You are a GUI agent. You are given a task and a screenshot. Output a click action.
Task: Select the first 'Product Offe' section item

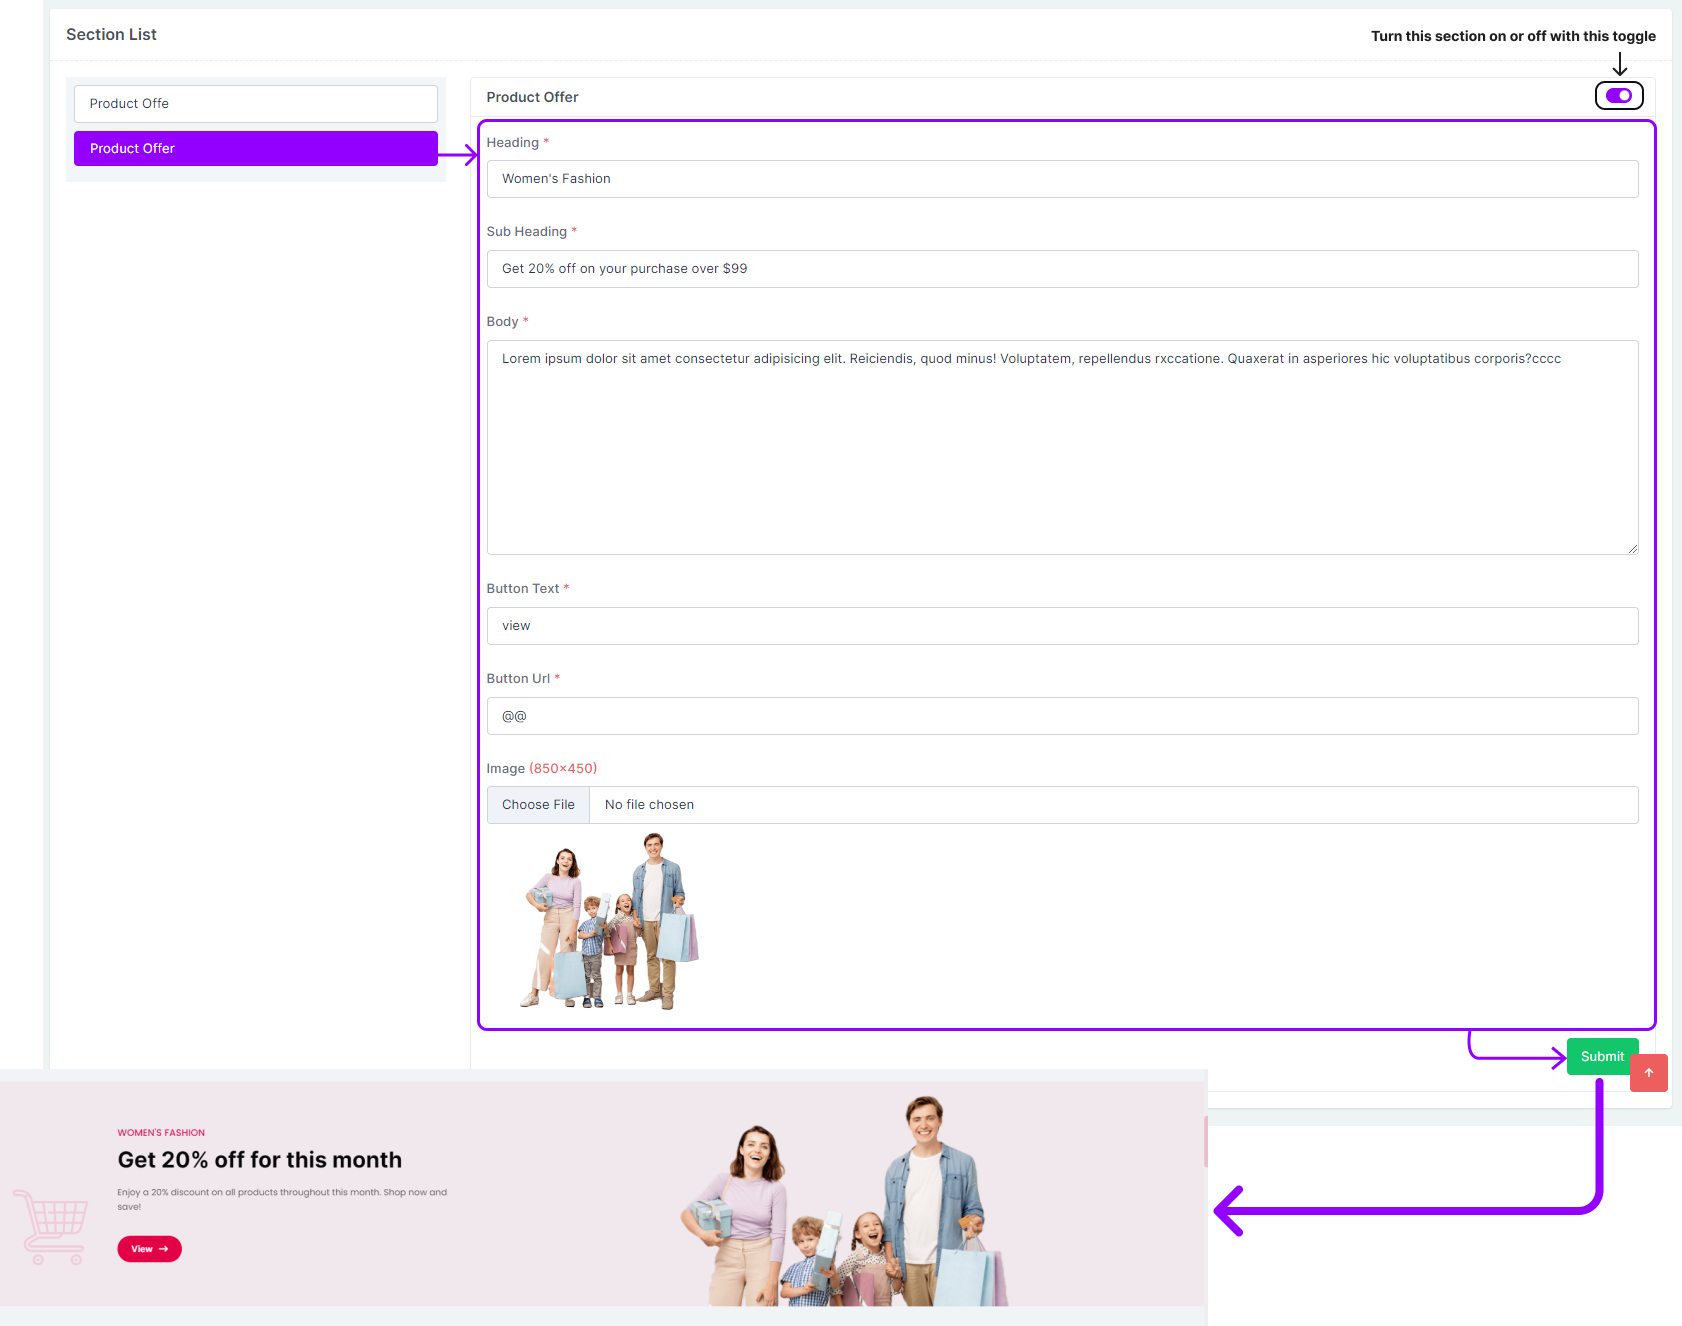tap(255, 104)
